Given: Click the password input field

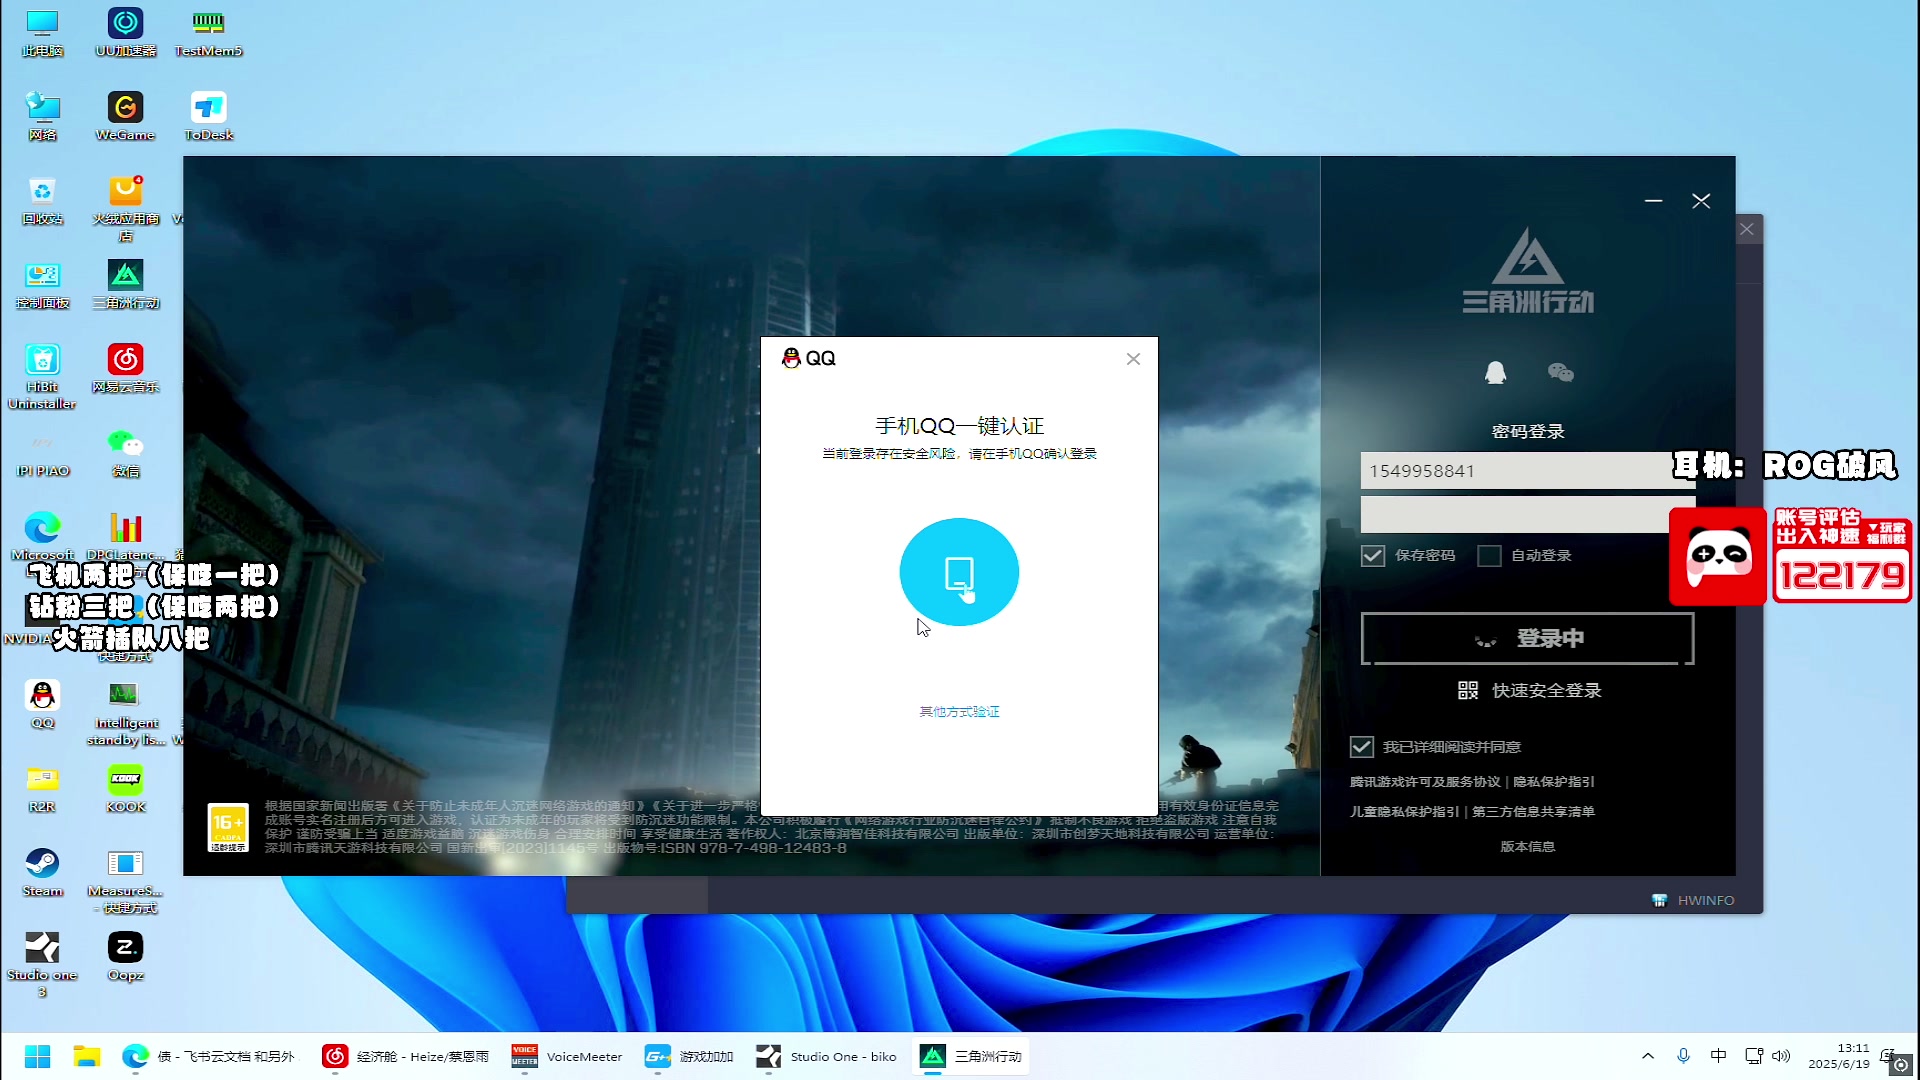Looking at the screenshot, I should (x=1527, y=514).
